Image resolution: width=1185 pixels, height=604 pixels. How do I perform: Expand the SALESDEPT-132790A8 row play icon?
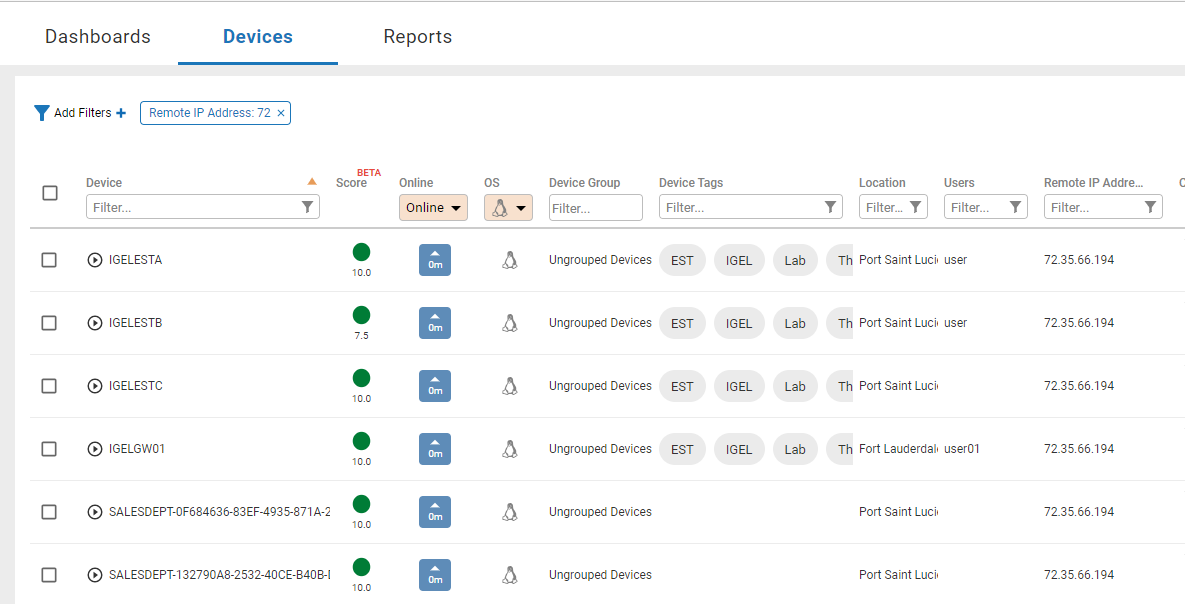tap(94, 575)
